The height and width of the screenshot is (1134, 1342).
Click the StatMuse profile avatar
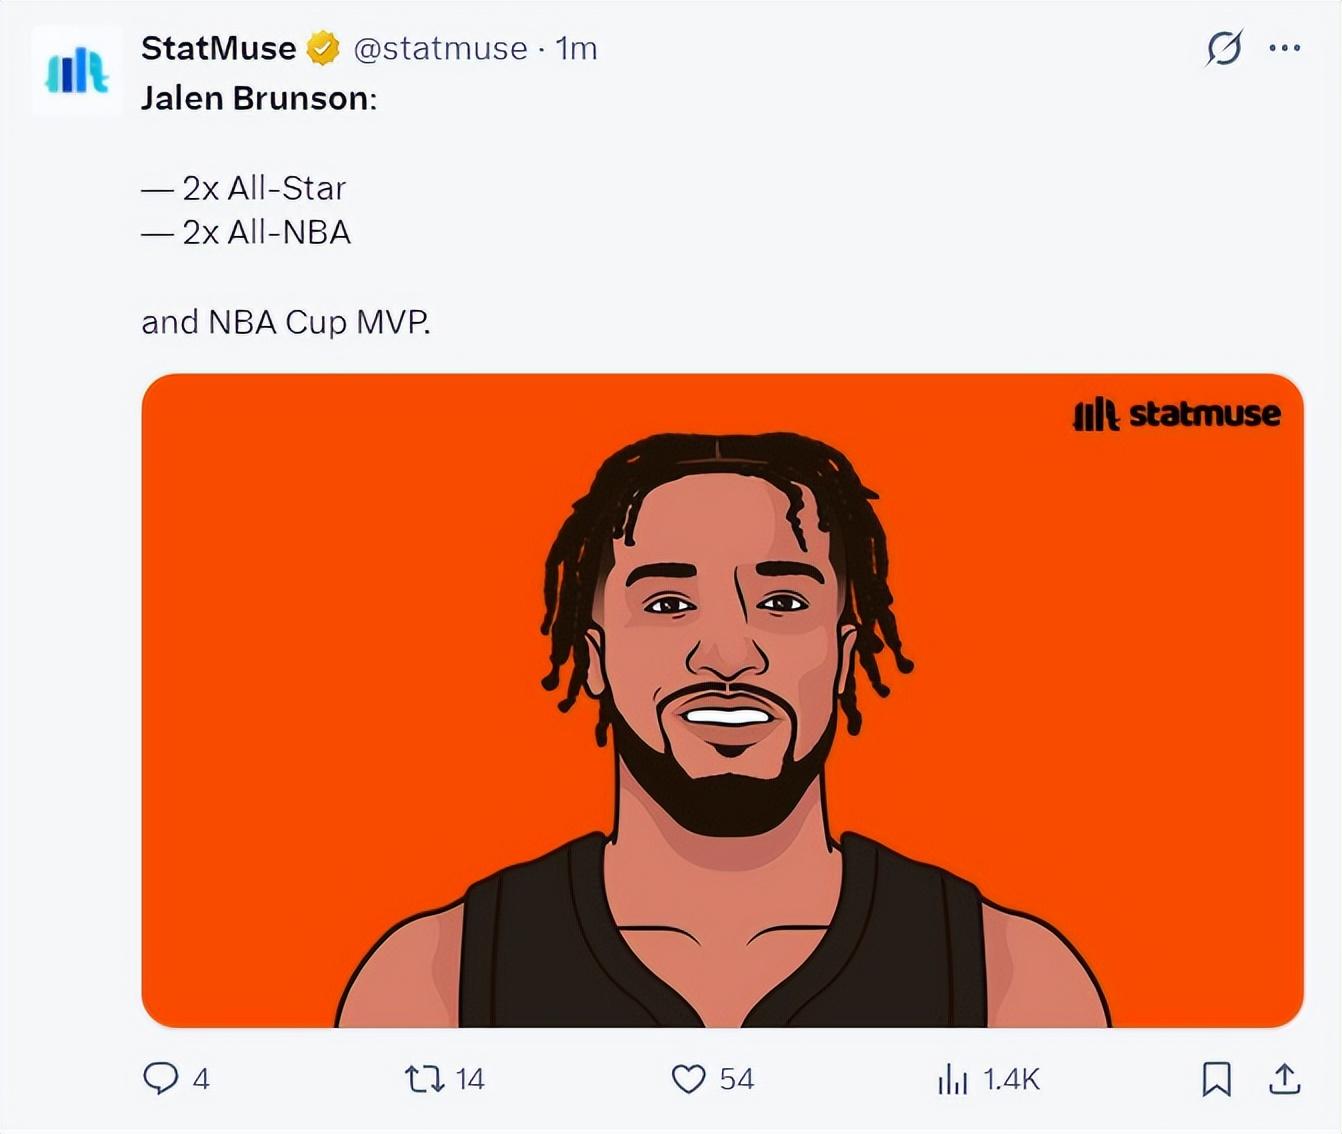77,72
